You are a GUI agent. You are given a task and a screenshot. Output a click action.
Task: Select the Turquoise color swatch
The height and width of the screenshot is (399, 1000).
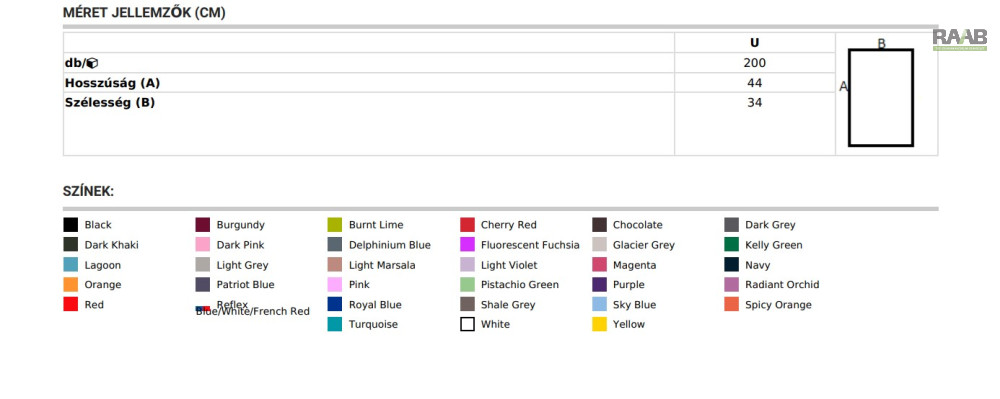click(335, 324)
